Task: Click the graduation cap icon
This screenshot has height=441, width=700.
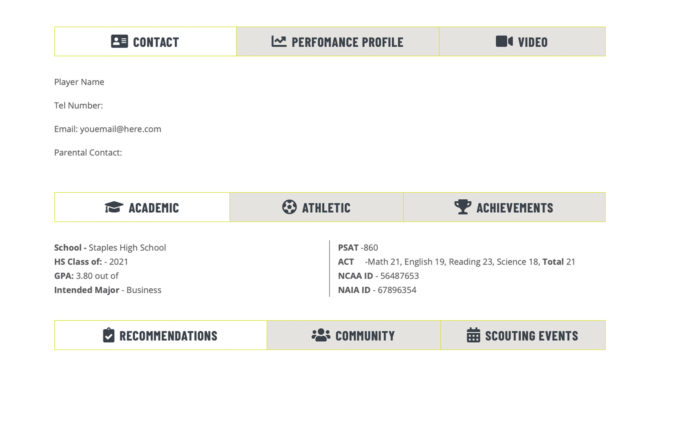Action: 114,207
